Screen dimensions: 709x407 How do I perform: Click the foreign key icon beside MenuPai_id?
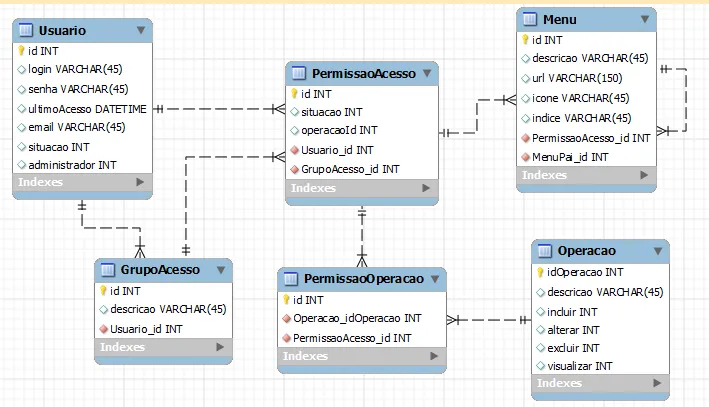point(525,157)
